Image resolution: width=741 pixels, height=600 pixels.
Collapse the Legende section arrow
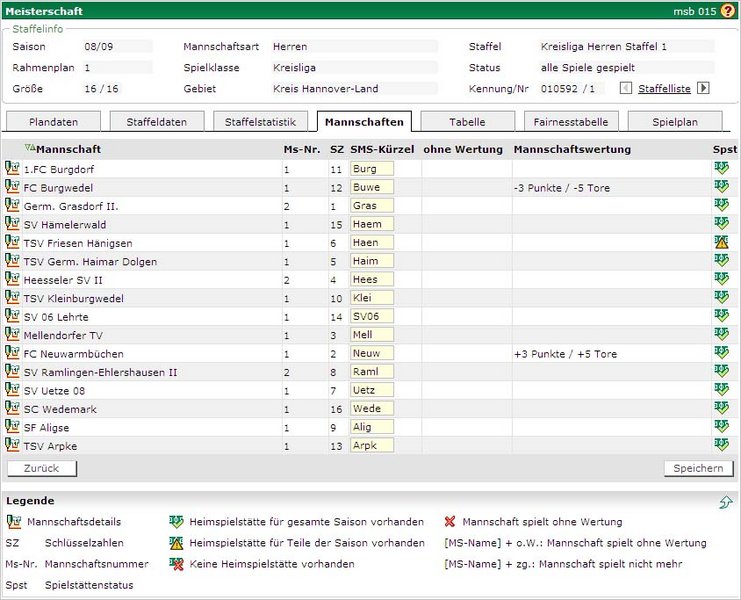(x=725, y=502)
